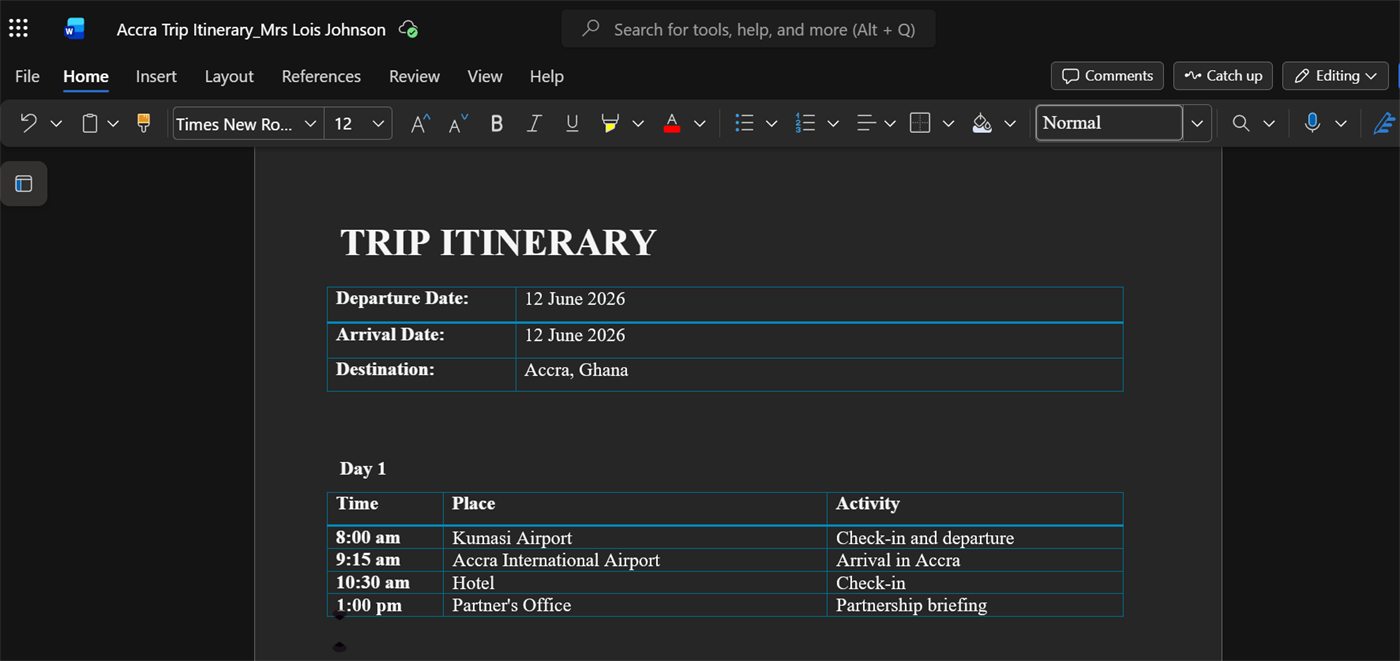Click the Undo arrow icon

(x=28, y=123)
